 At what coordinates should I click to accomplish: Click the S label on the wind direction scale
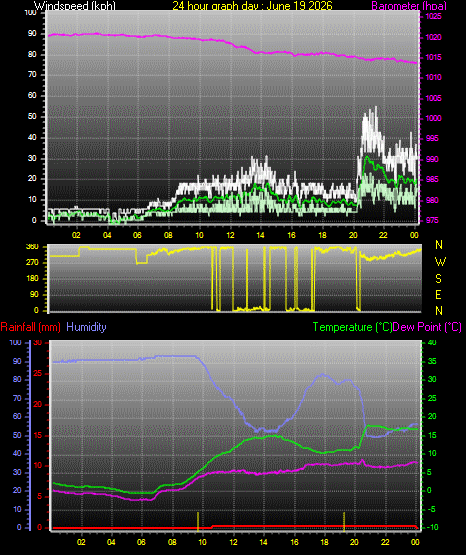point(438,279)
